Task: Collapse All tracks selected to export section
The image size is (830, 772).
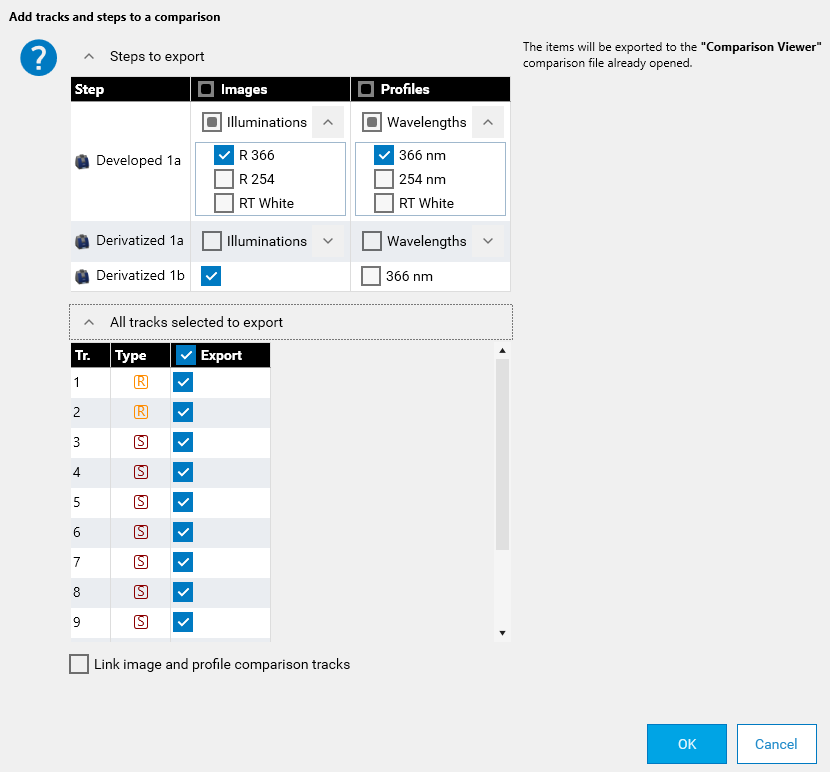Action: [89, 323]
